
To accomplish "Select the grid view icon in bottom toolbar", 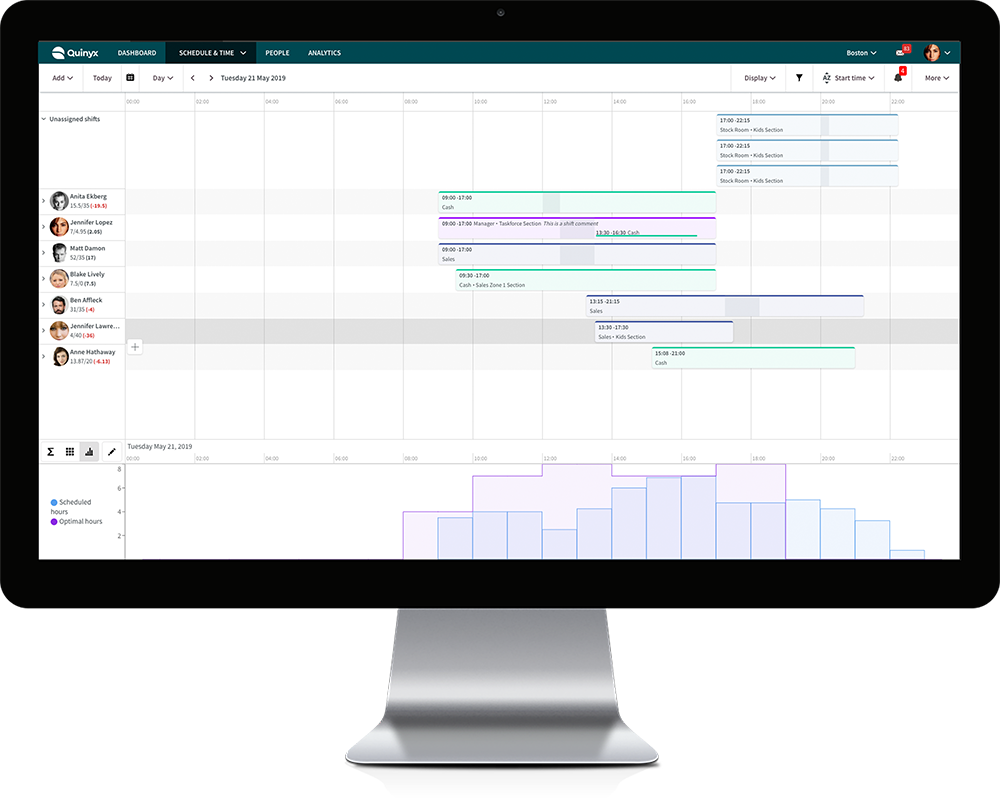I will [x=70, y=452].
